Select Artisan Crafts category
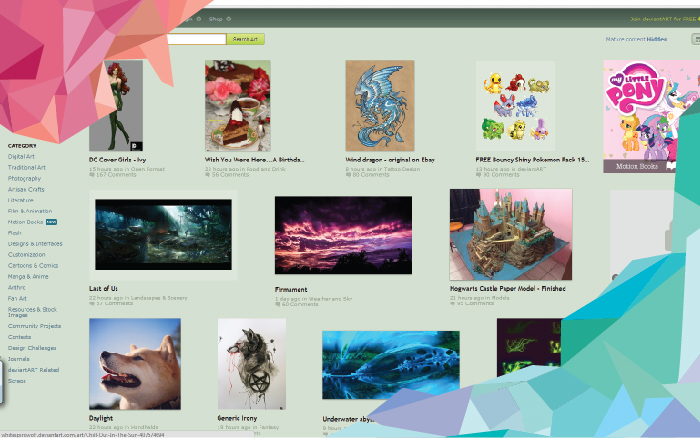 pyautogui.click(x=26, y=189)
